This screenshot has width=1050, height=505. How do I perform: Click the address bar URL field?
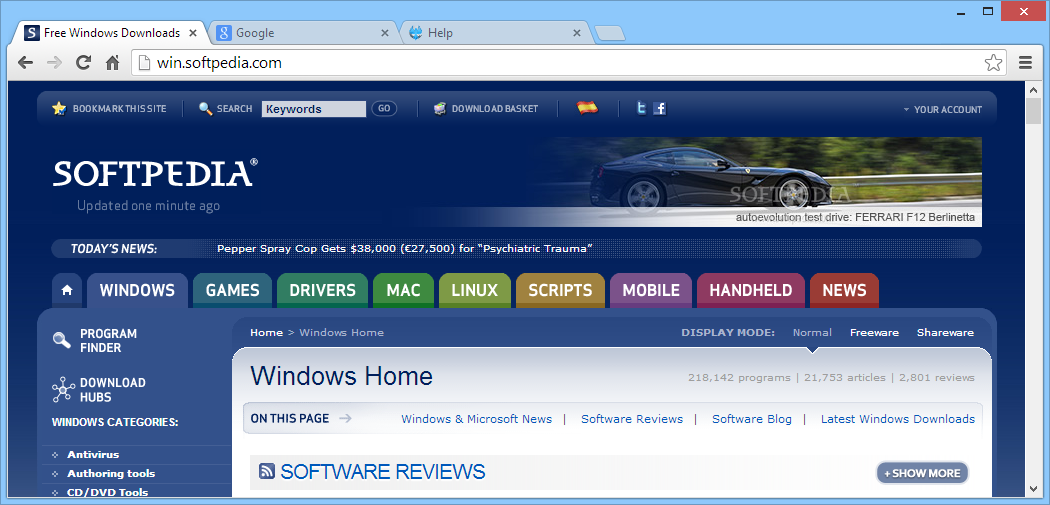(x=567, y=63)
